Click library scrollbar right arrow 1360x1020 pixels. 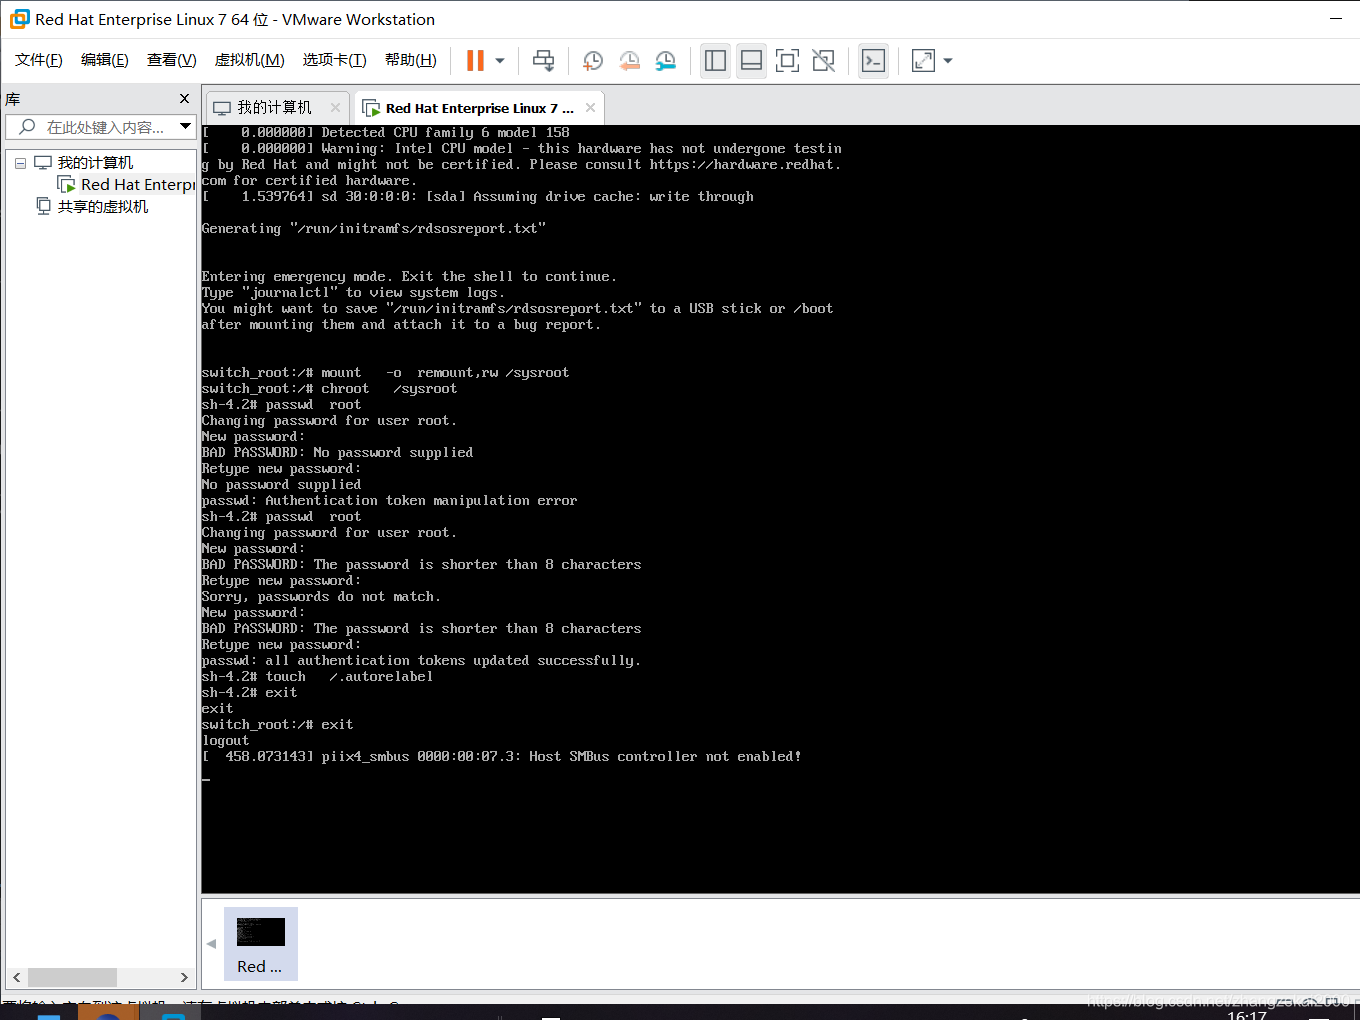point(184,977)
